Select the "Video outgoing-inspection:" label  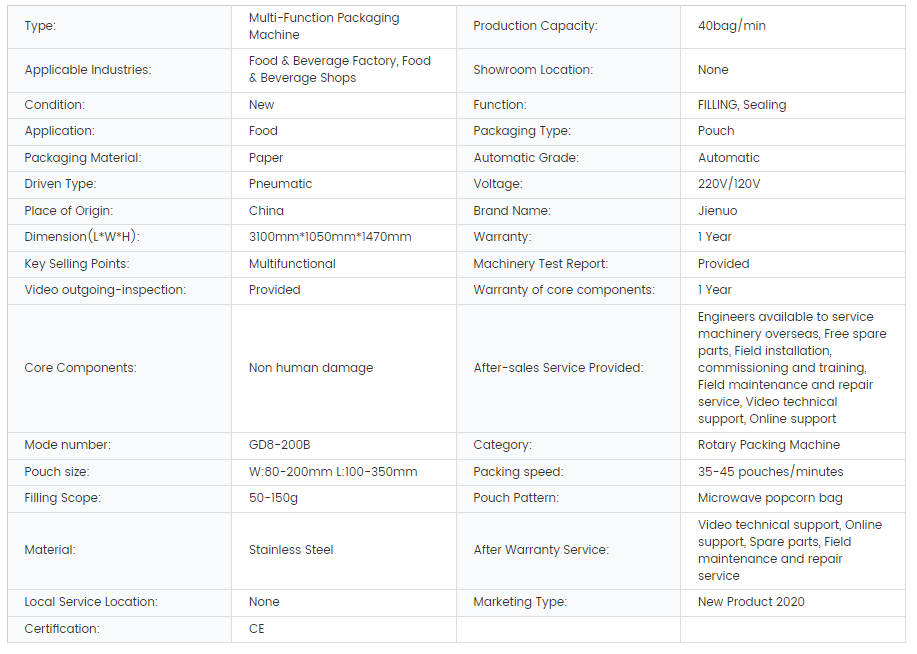click(x=105, y=290)
